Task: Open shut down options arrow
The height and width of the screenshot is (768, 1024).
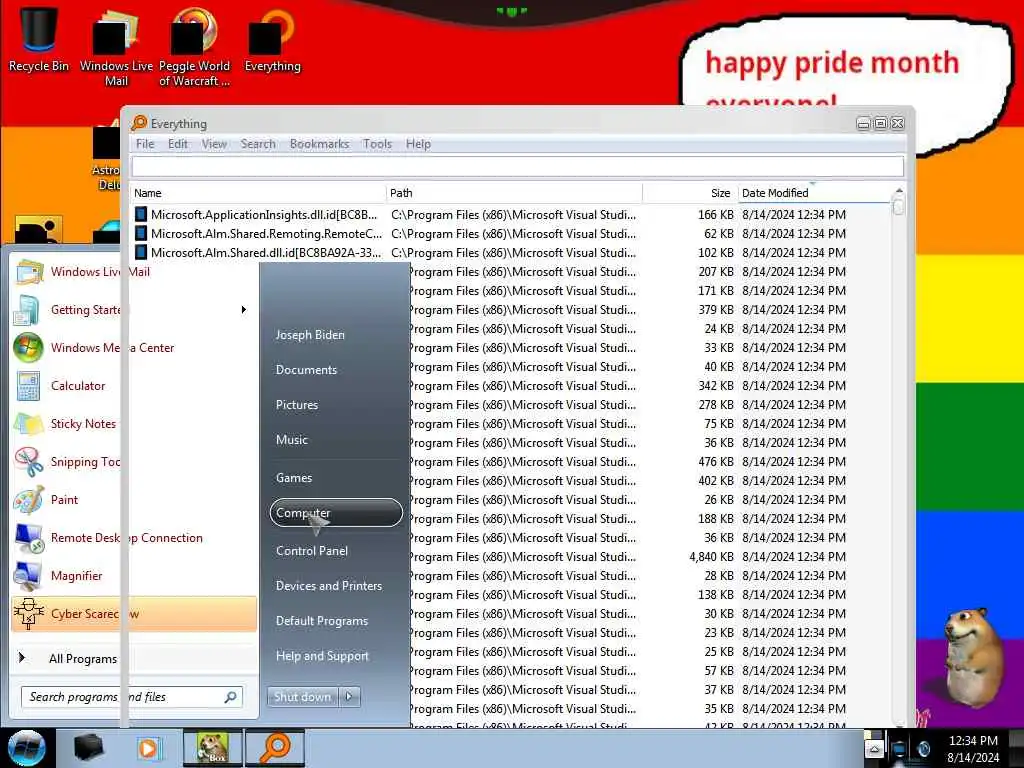Action: [349, 697]
